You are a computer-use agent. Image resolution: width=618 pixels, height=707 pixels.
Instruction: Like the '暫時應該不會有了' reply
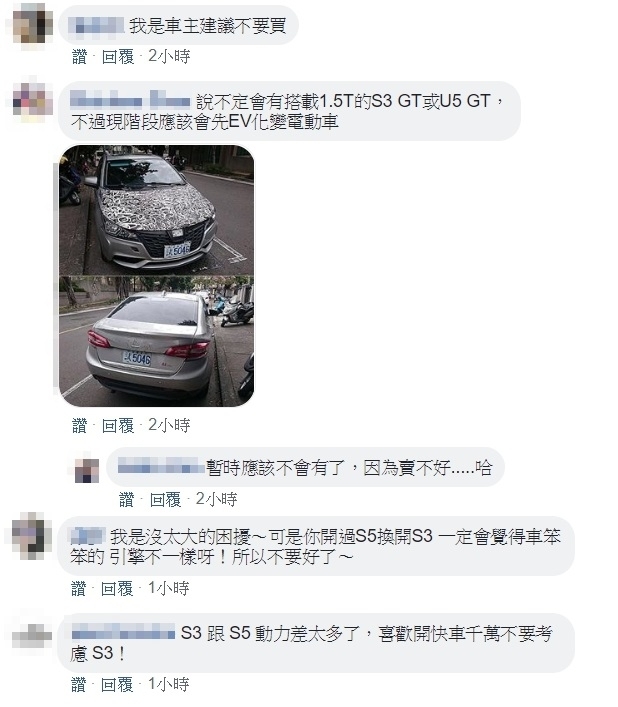(127, 500)
